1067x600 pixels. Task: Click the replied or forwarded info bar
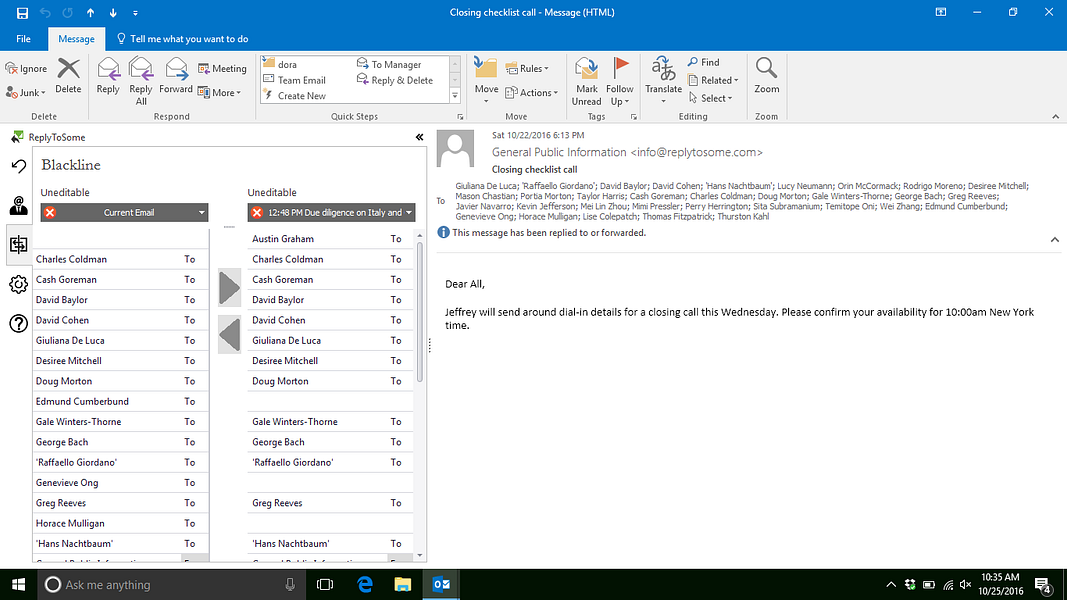click(x=542, y=233)
